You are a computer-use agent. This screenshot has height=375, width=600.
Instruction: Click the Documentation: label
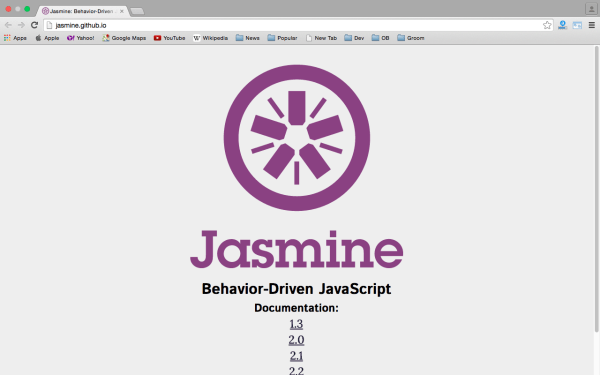click(297, 308)
